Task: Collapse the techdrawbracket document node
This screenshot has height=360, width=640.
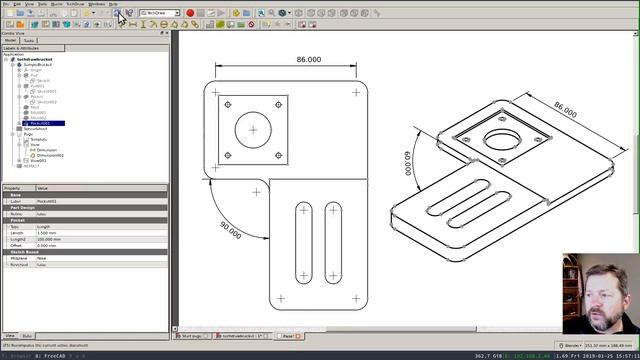Action: 6,60
